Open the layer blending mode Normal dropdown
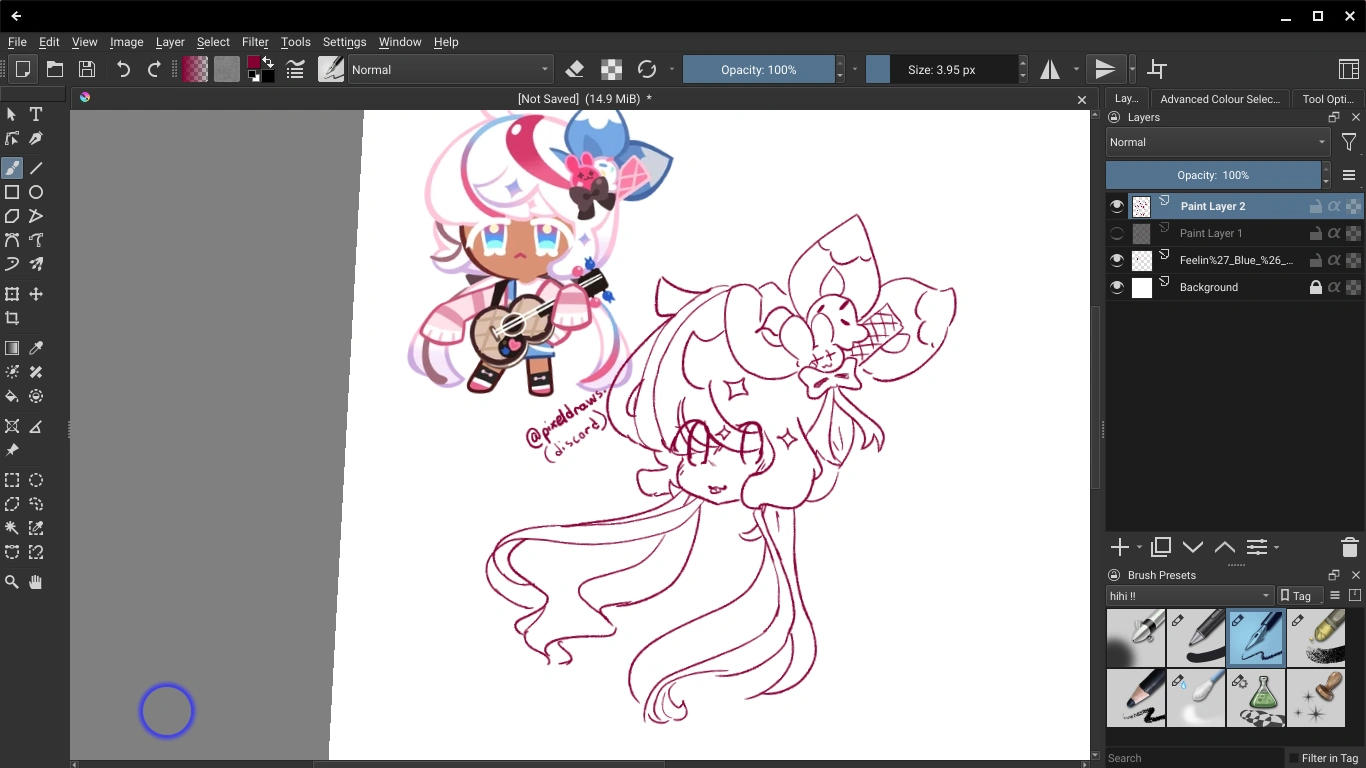Image resolution: width=1366 pixels, height=768 pixels. tap(1216, 142)
